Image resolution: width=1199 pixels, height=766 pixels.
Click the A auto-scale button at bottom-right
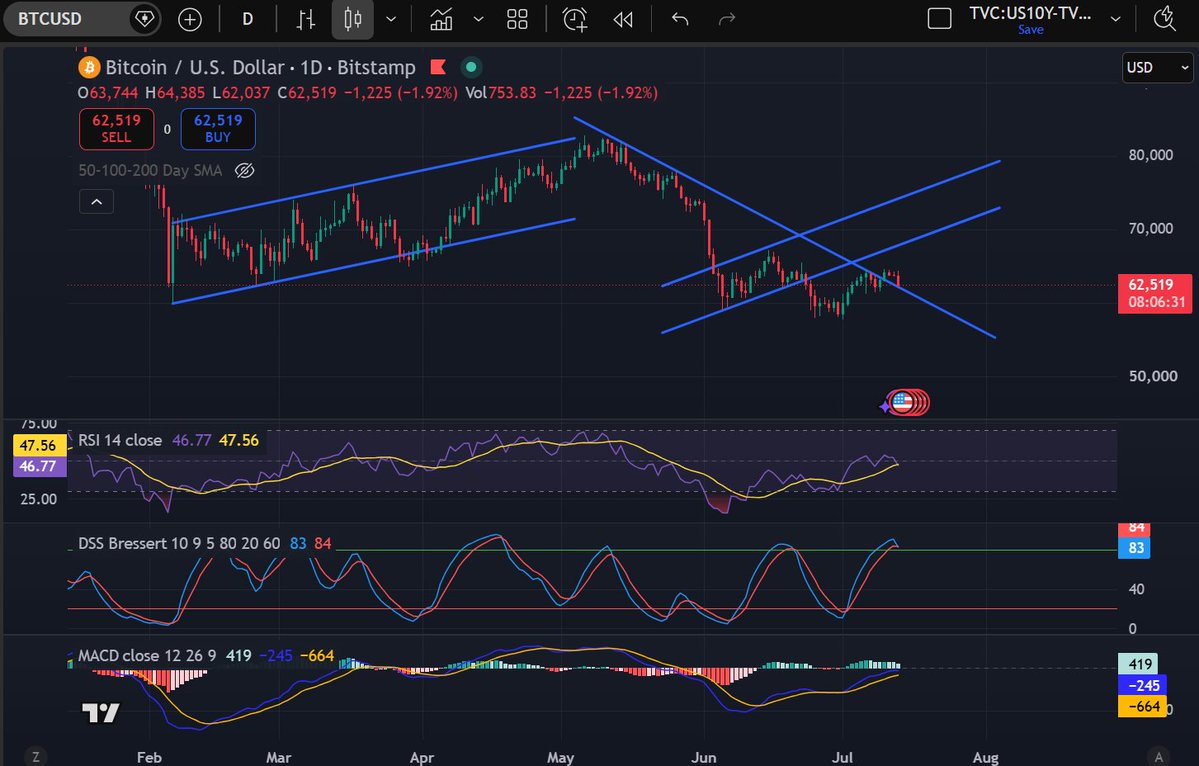[1158, 757]
